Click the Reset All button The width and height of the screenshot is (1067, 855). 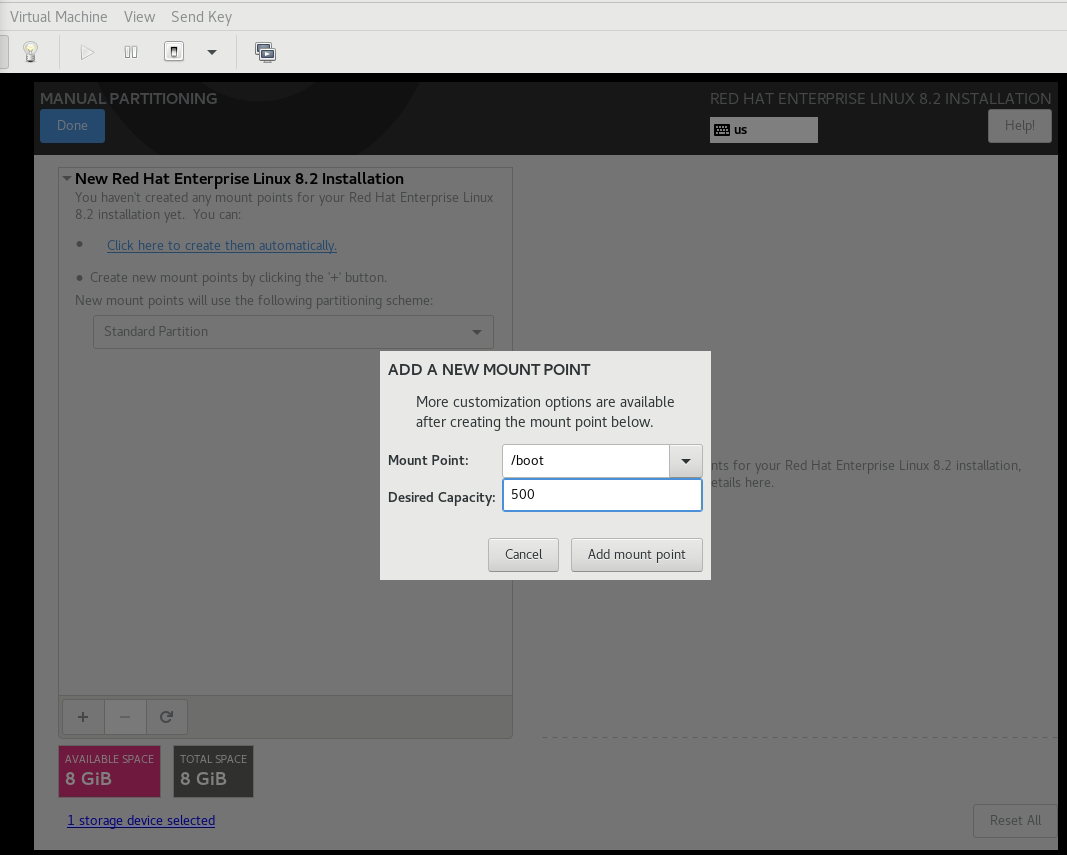[x=1015, y=820]
